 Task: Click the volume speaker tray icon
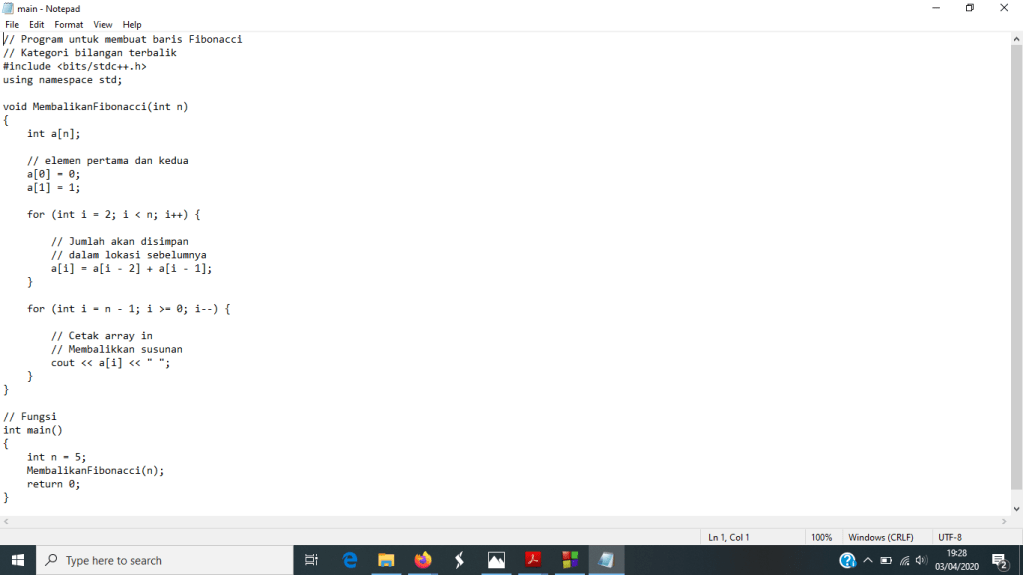coord(921,560)
